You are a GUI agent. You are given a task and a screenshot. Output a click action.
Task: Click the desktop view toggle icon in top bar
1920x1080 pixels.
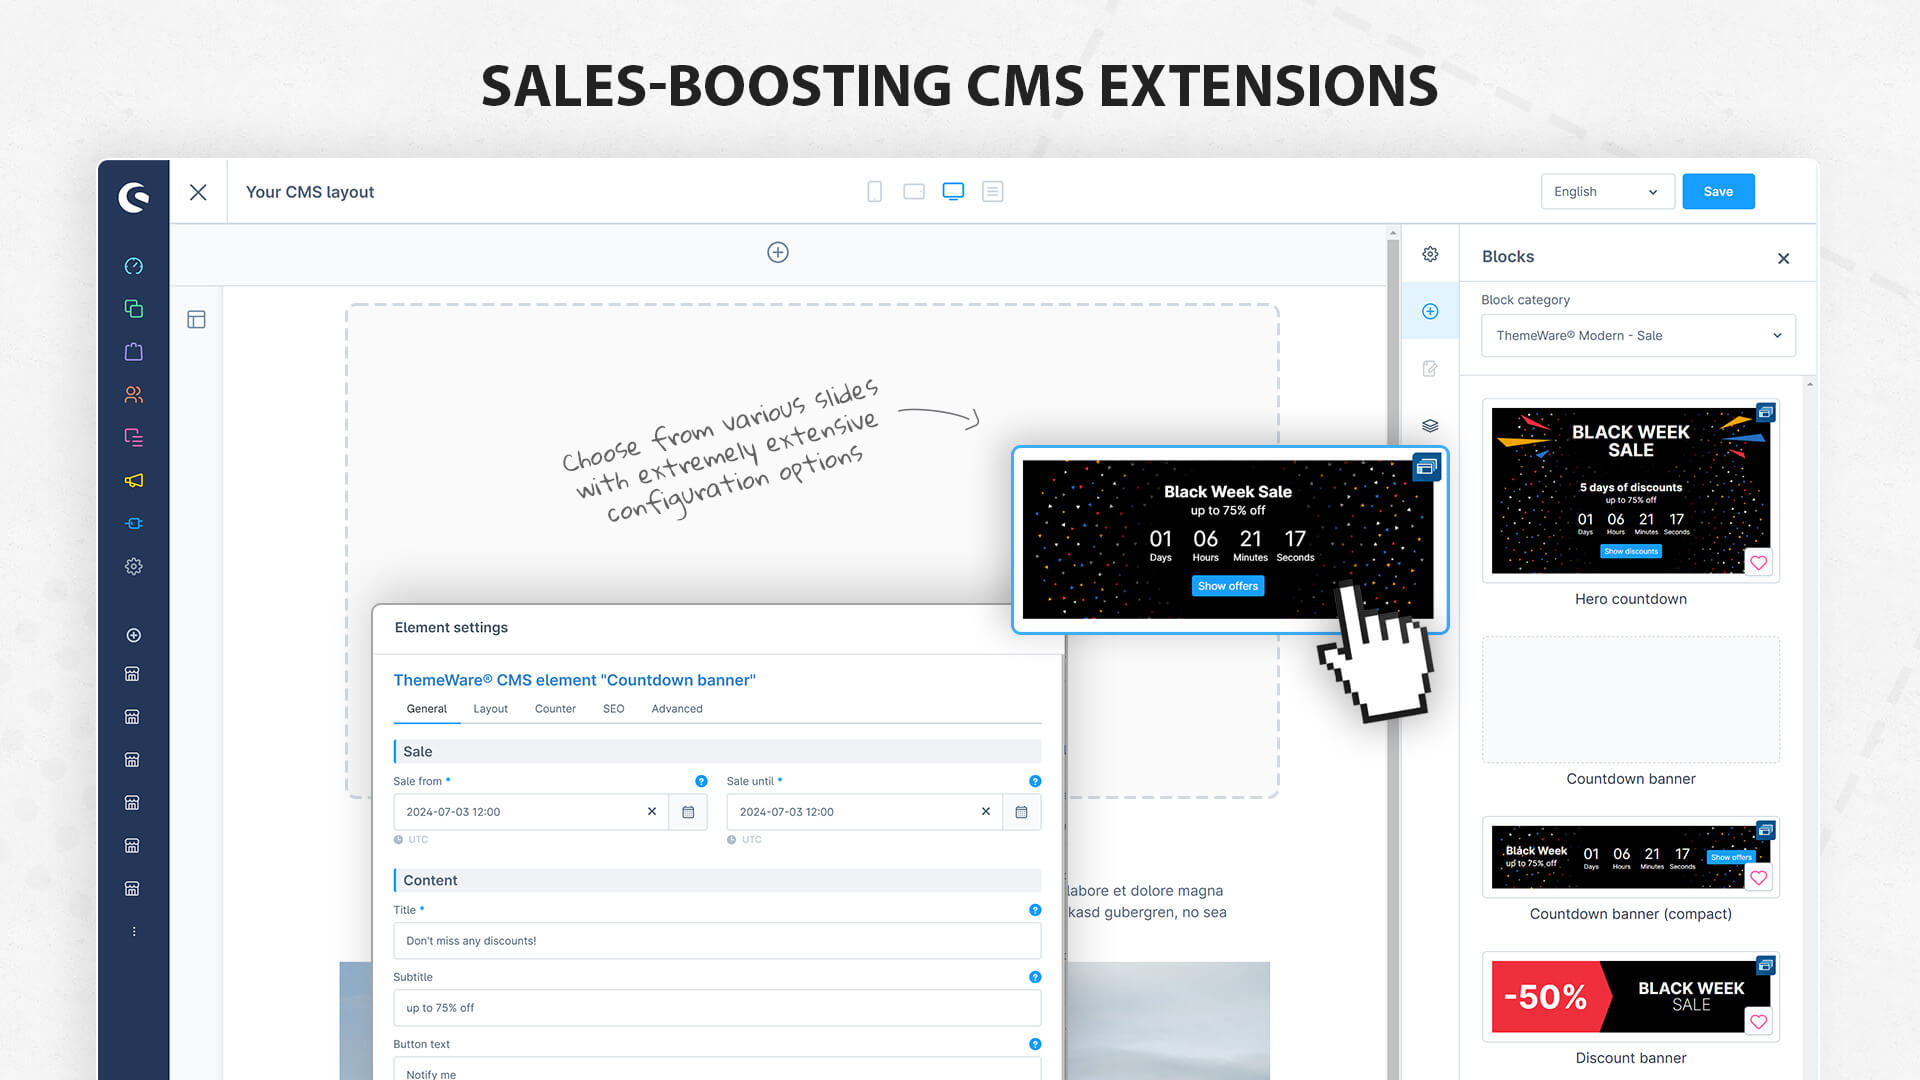coord(952,191)
